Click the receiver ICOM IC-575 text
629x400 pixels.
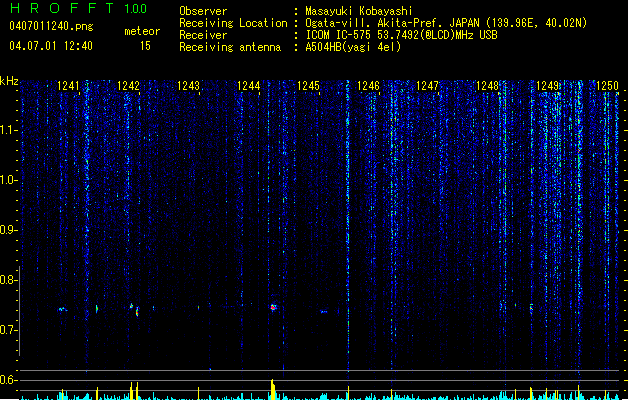coord(339,35)
